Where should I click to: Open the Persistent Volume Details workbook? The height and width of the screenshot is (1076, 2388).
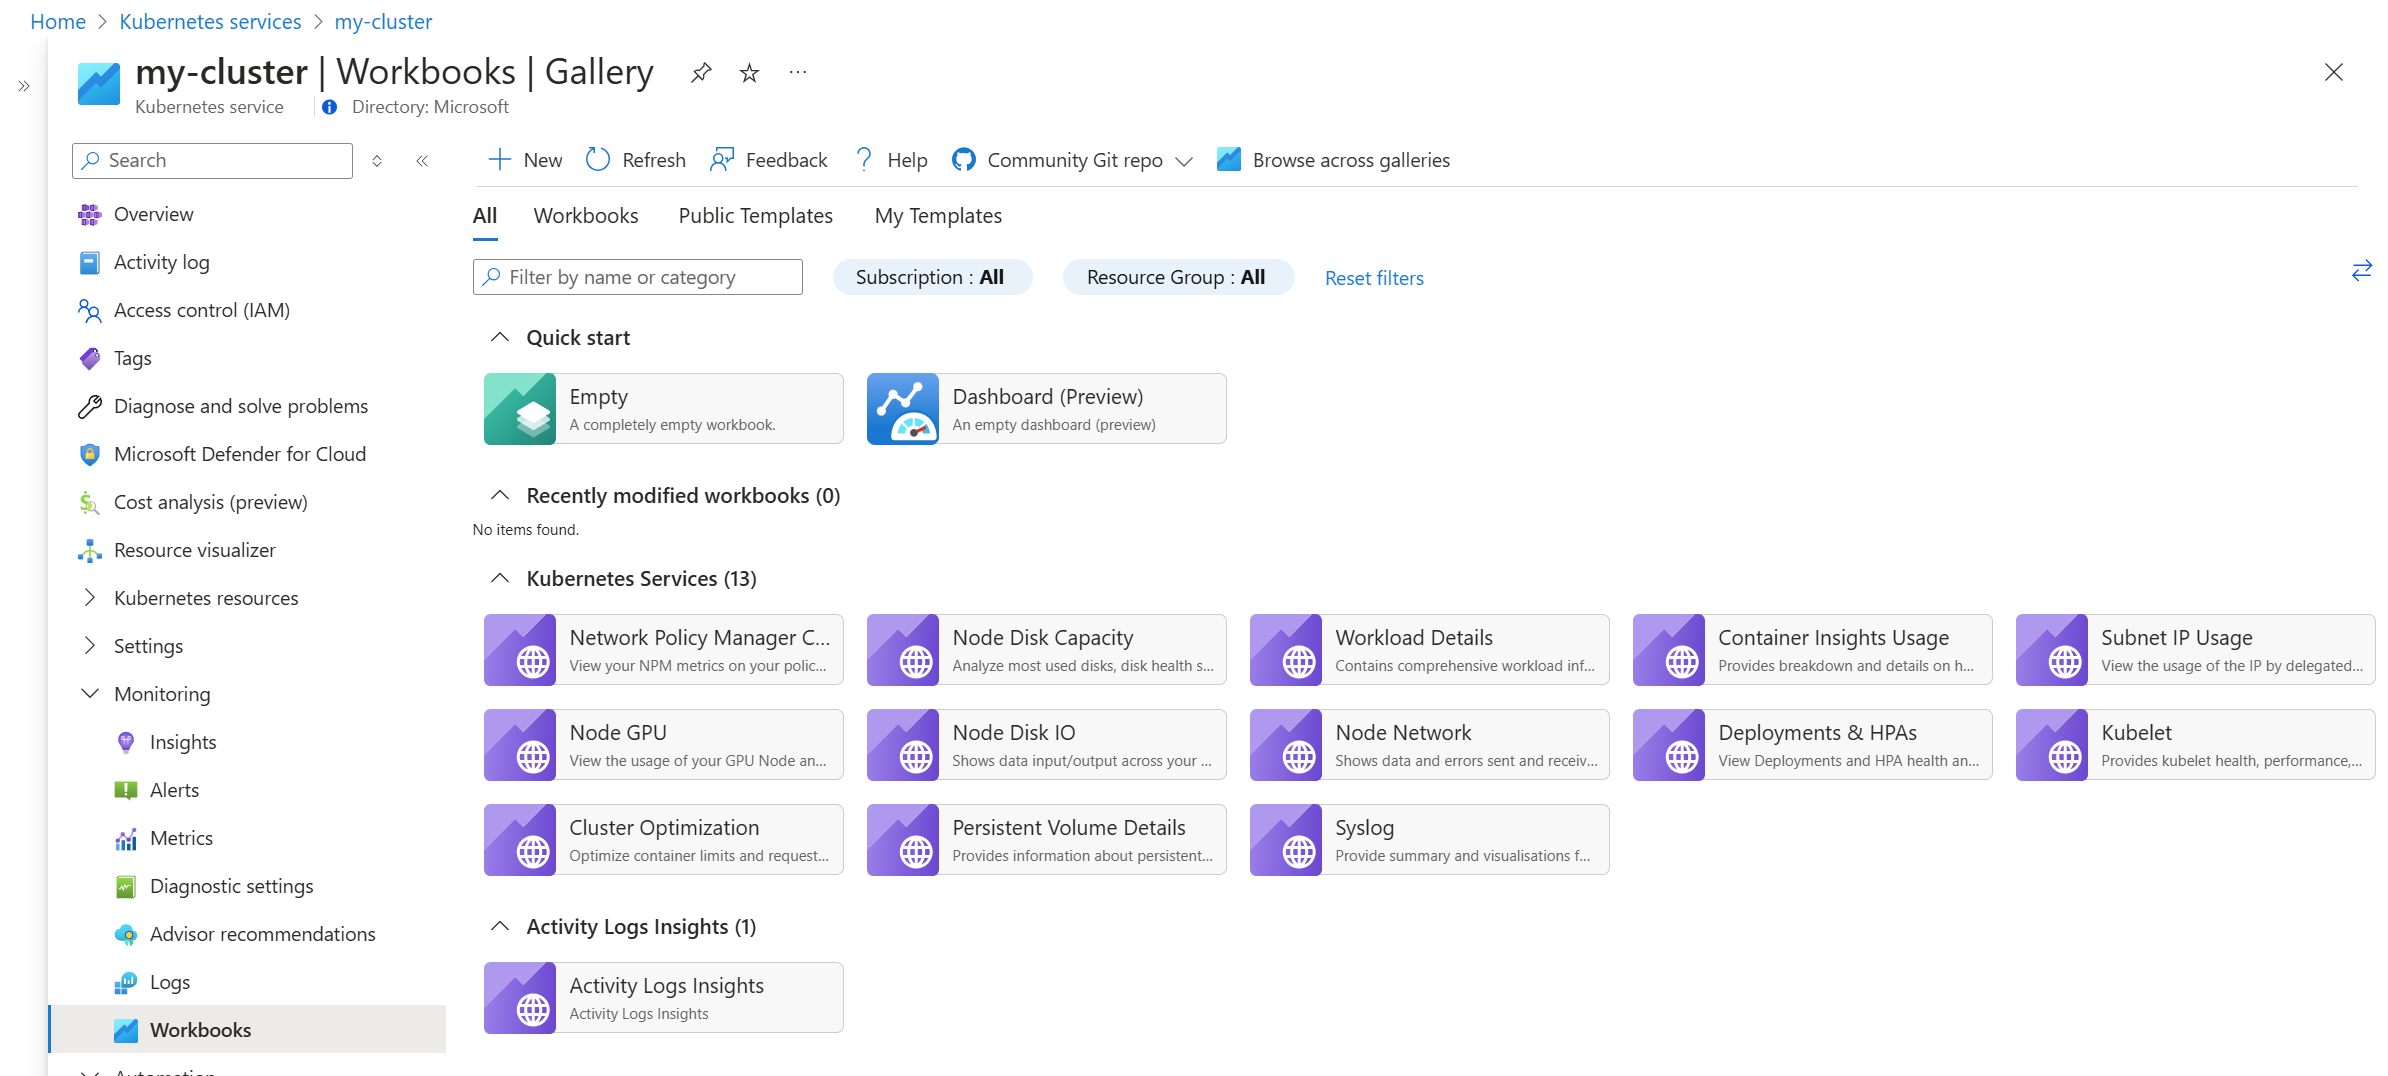[x=1046, y=840]
